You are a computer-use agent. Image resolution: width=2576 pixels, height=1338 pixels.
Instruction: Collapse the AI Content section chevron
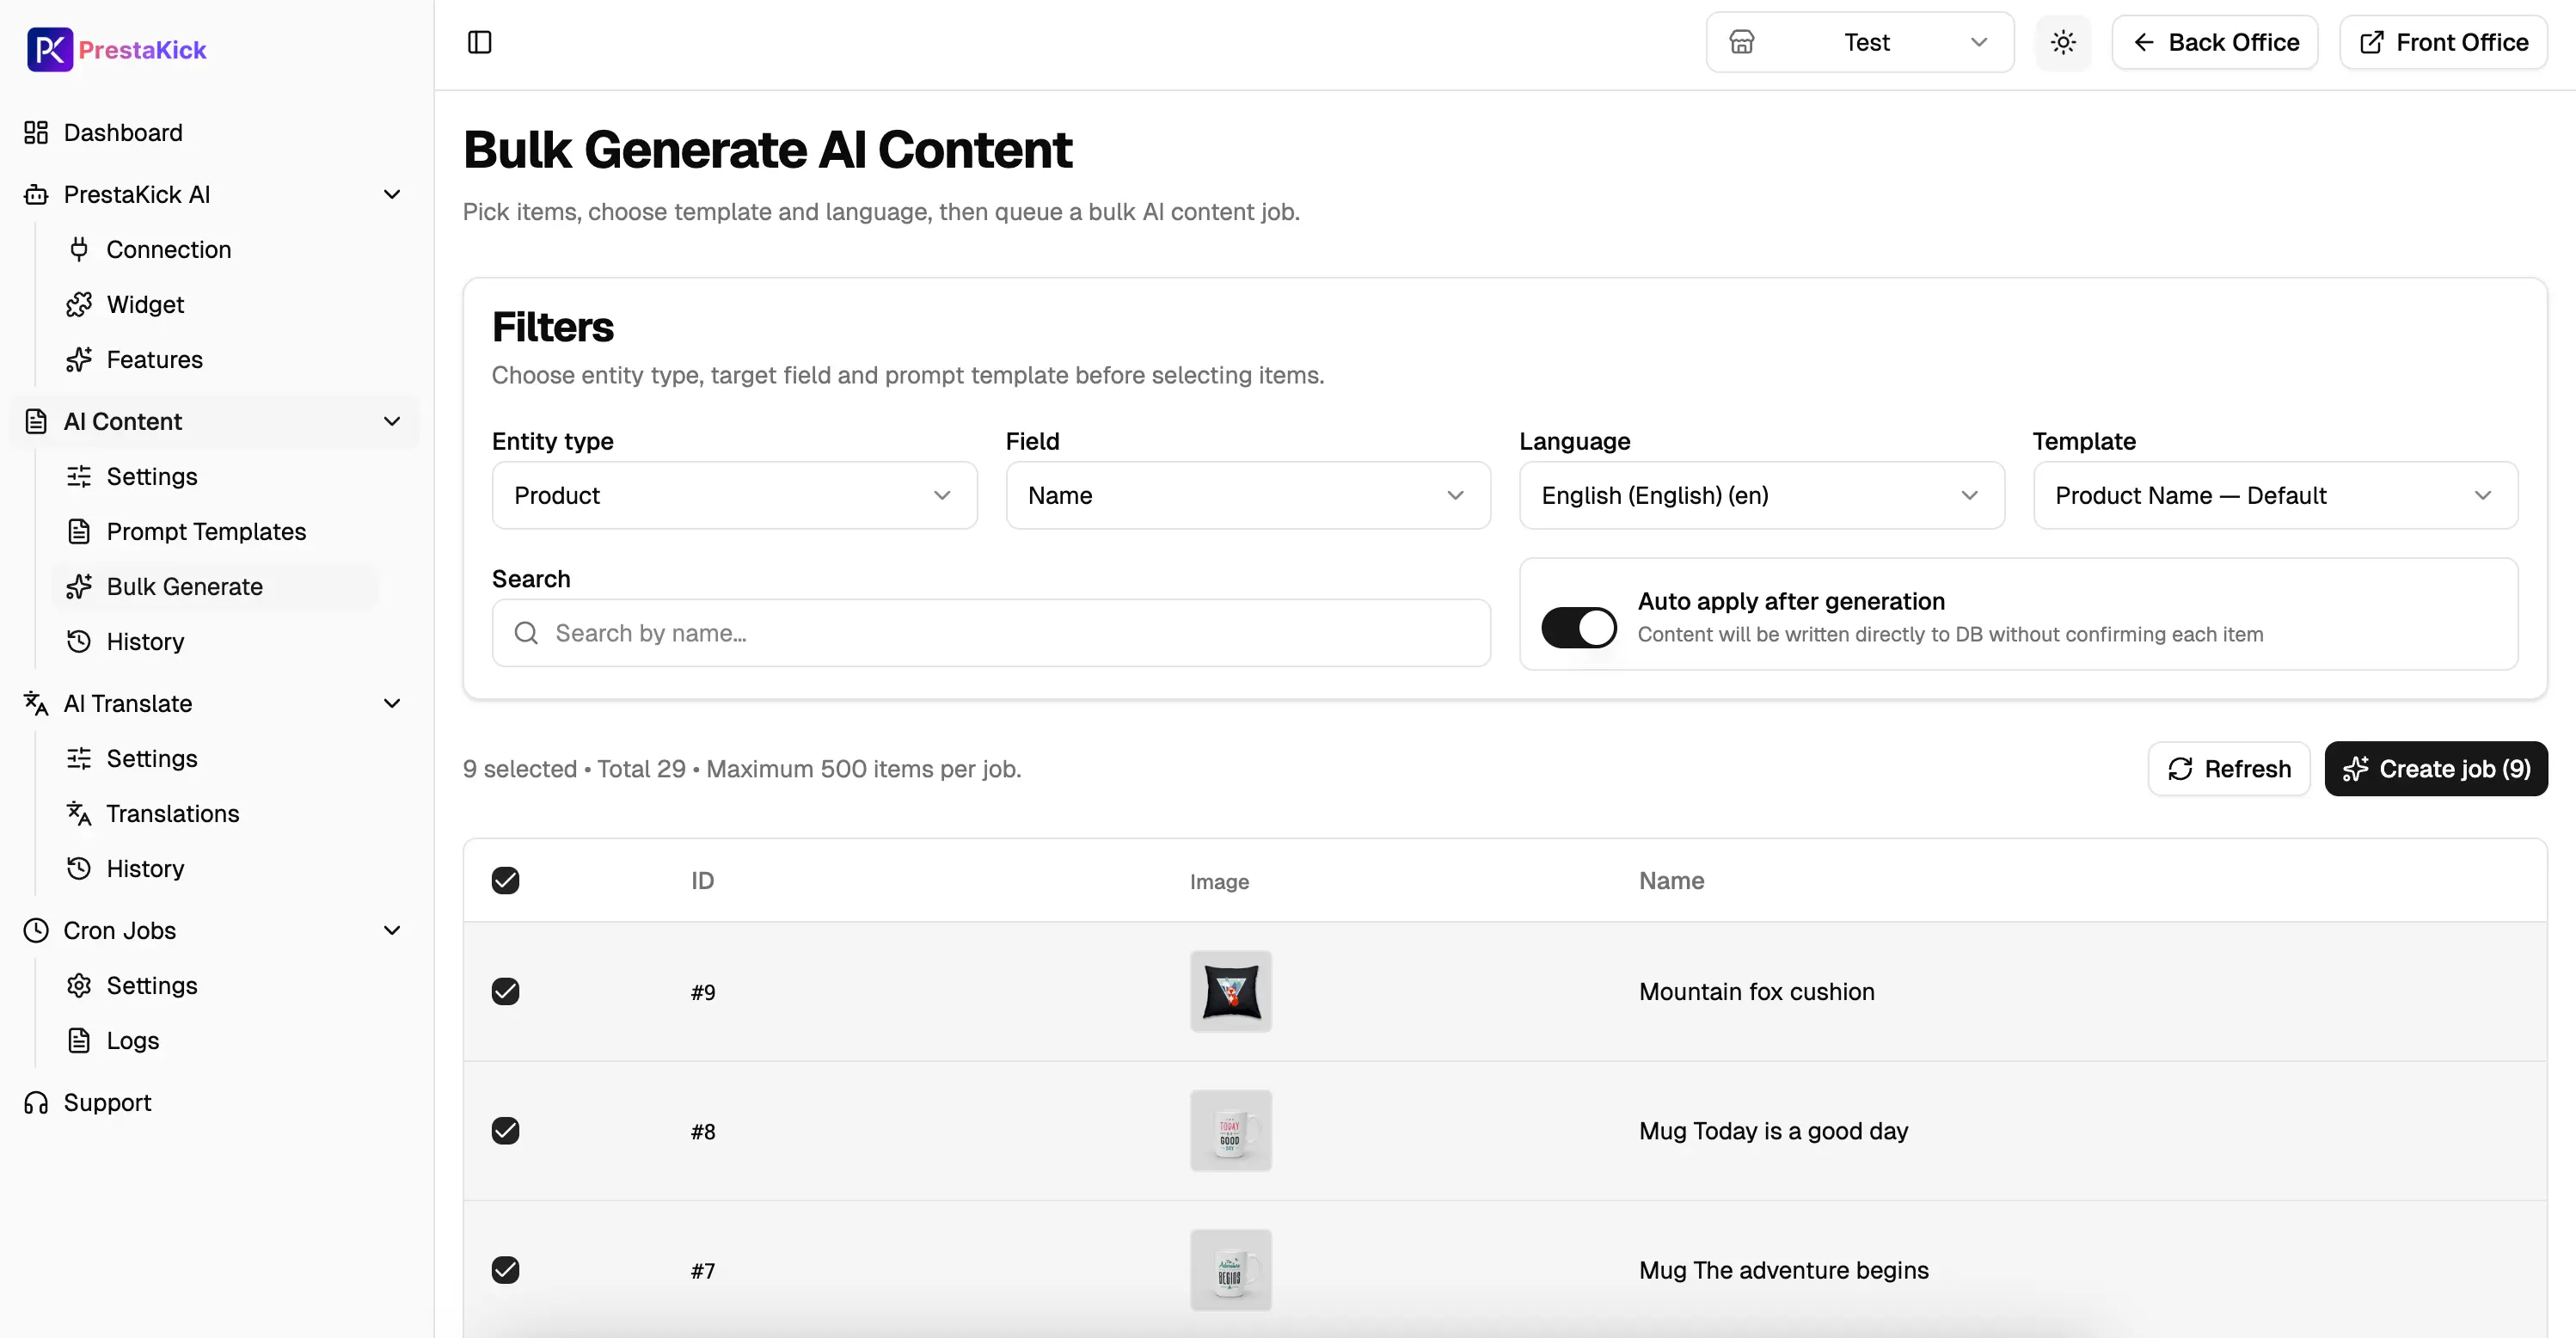[x=392, y=421]
